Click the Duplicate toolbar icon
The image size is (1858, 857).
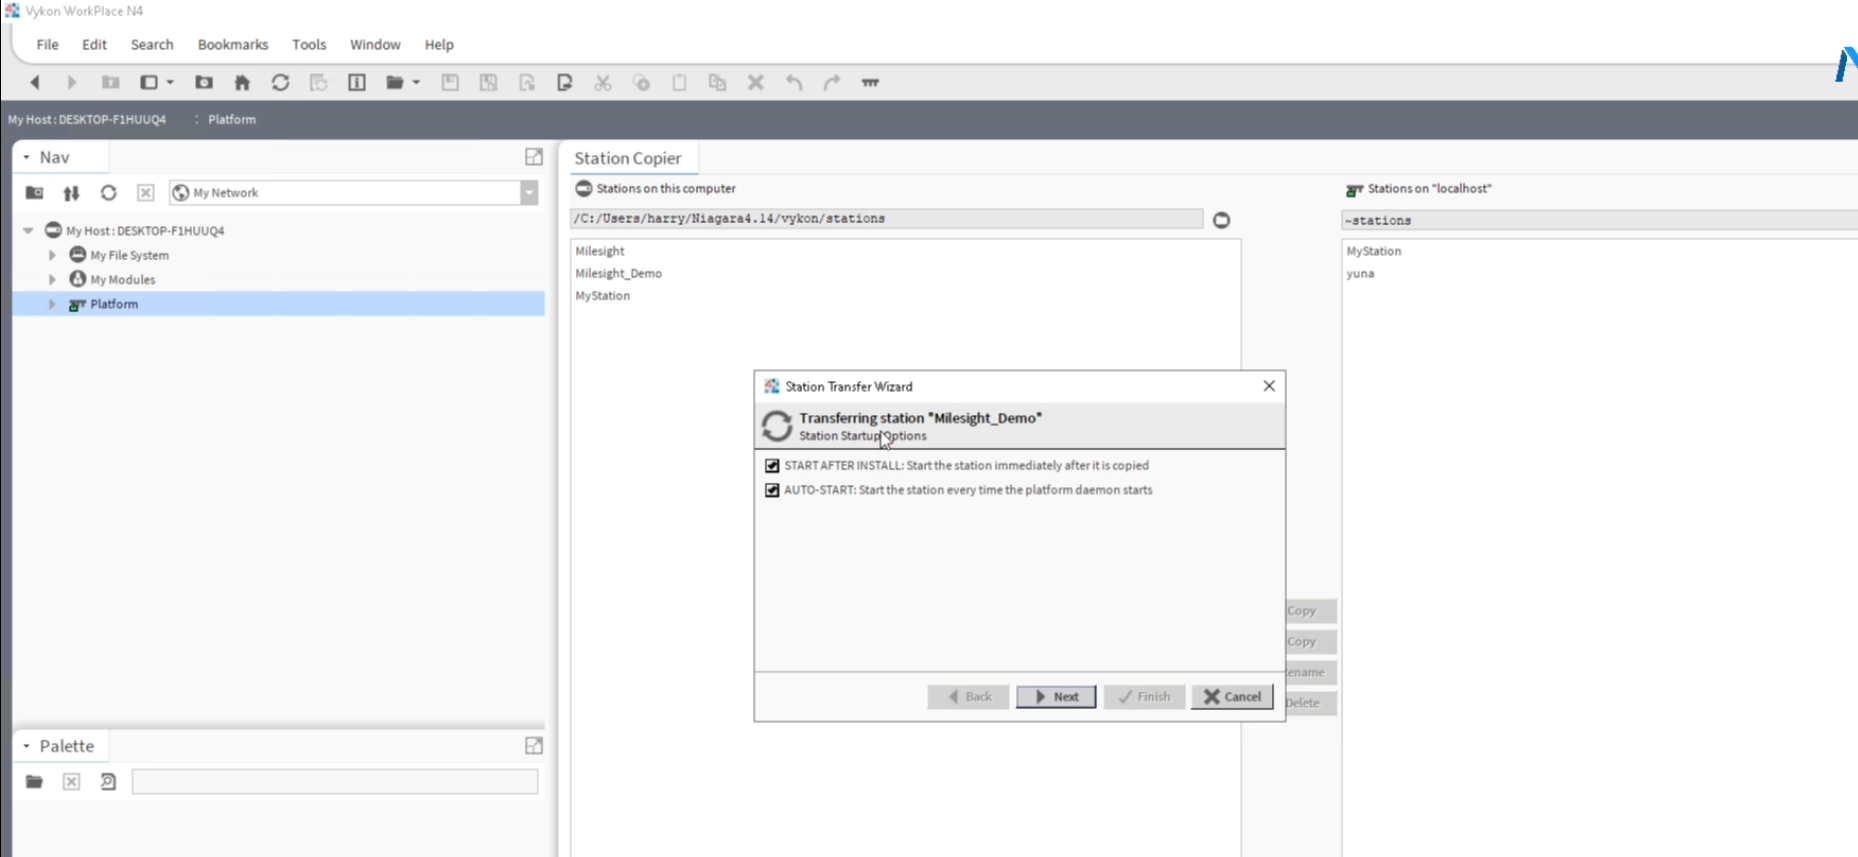coord(717,83)
